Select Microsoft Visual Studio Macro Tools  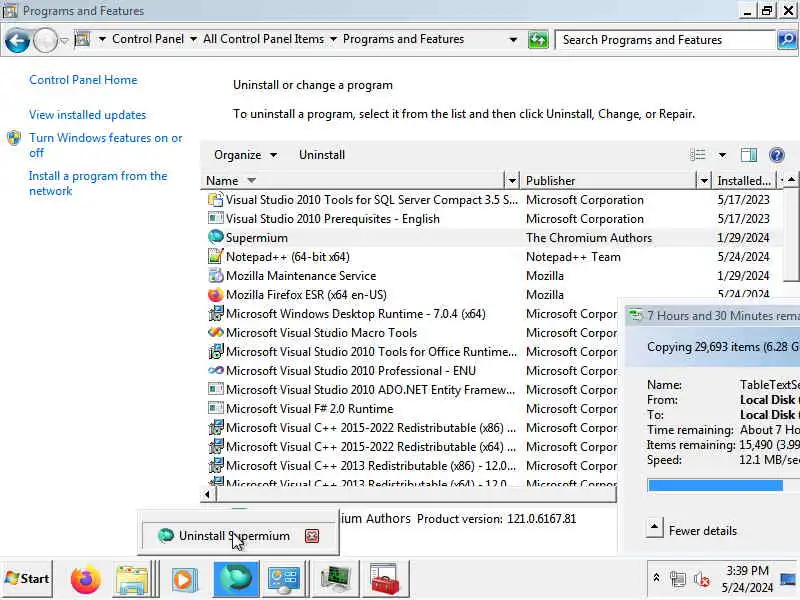pyautogui.click(x=411, y=333)
